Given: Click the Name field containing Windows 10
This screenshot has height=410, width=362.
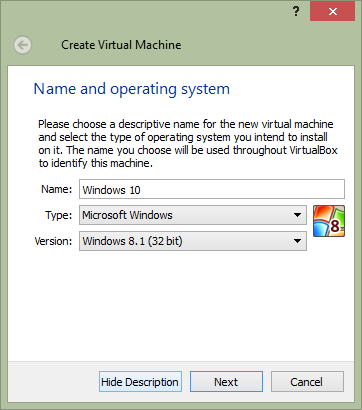Looking at the screenshot, I should tap(212, 189).
